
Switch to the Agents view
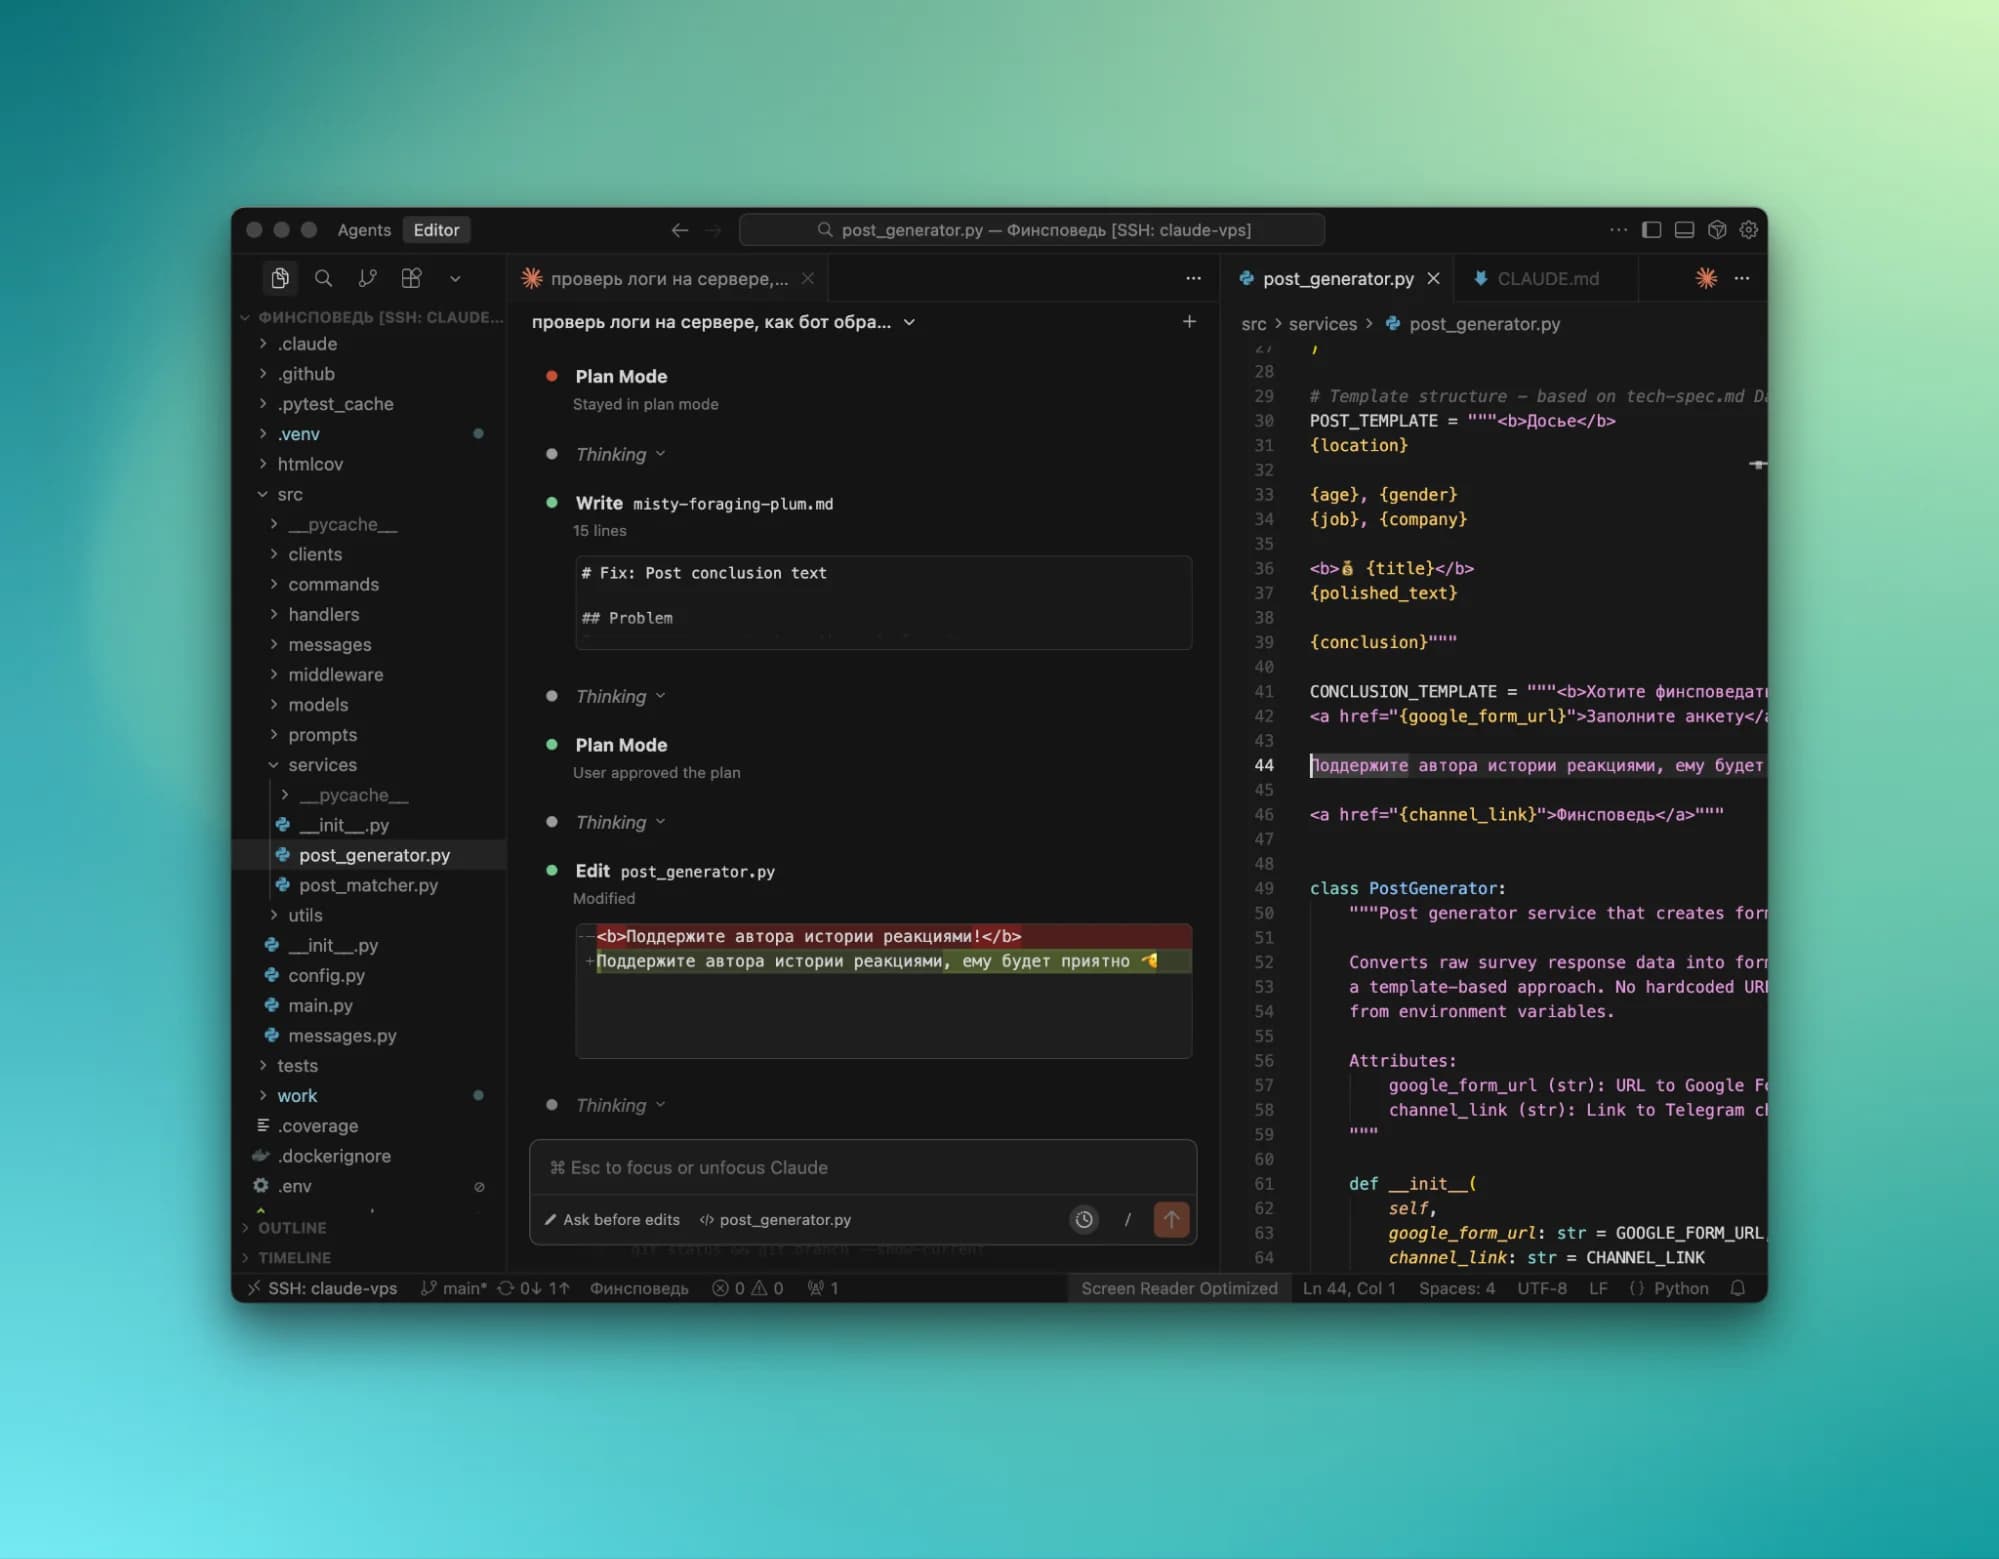pyautogui.click(x=364, y=230)
